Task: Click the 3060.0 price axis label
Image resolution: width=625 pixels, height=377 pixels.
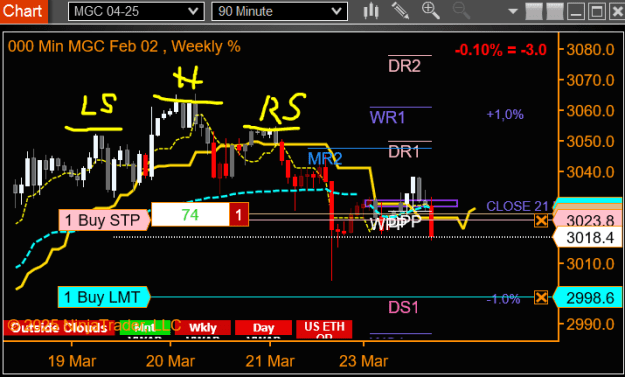Action: [590, 111]
